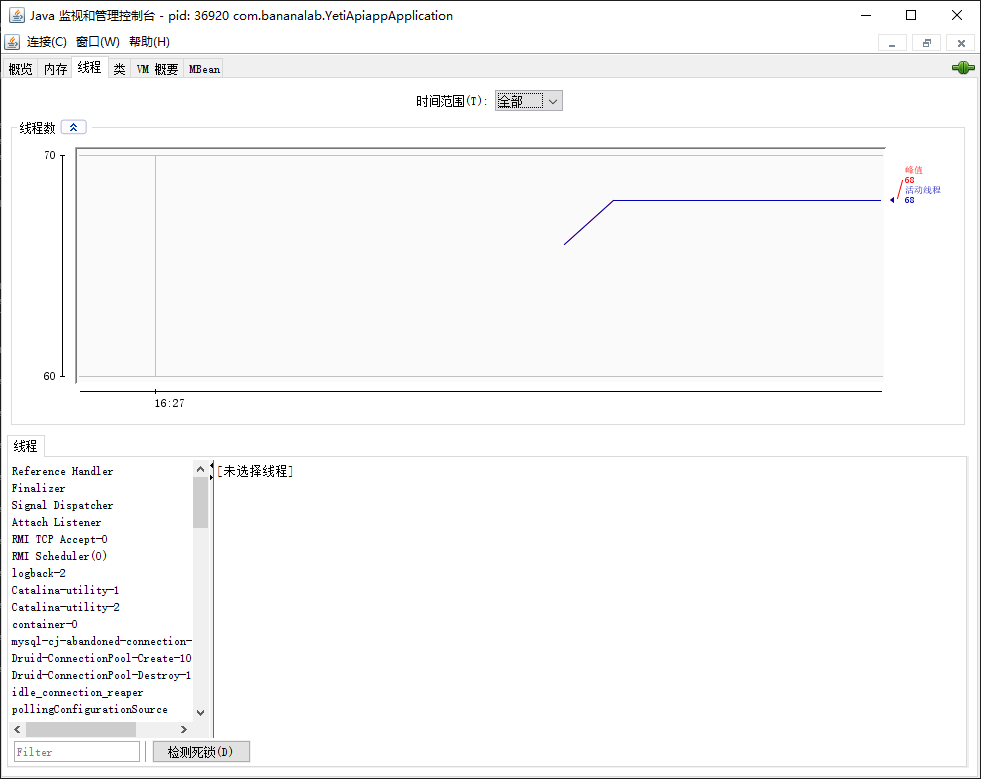Focus the Filter input field
This screenshot has height=779, width=981.
[x=77, y=751]
